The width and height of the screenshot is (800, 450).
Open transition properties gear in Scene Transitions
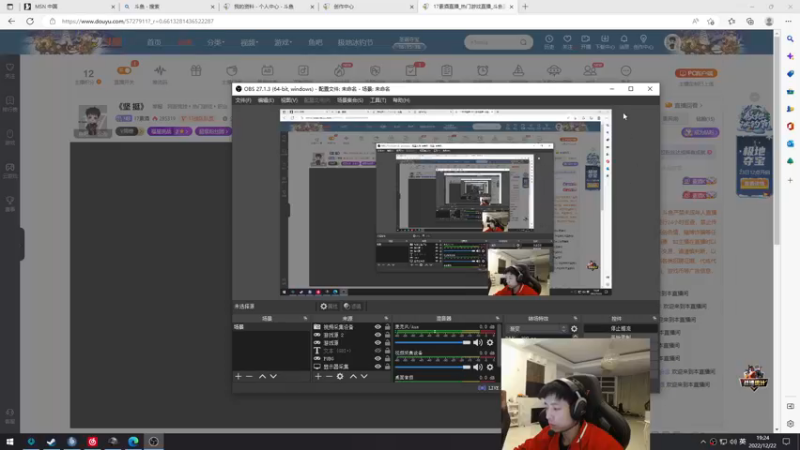click(574, 329)
